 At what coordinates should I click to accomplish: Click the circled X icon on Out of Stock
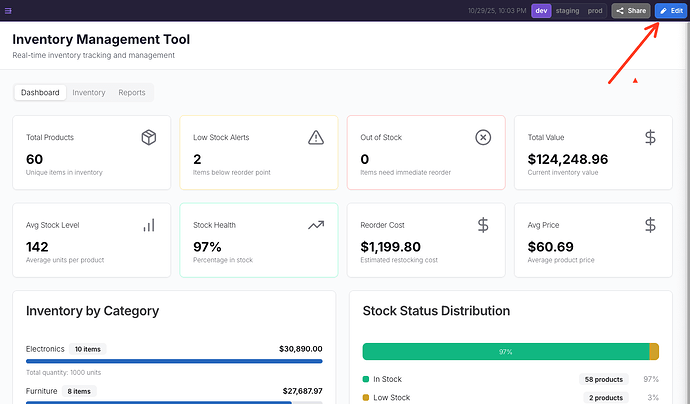(483, 137)
